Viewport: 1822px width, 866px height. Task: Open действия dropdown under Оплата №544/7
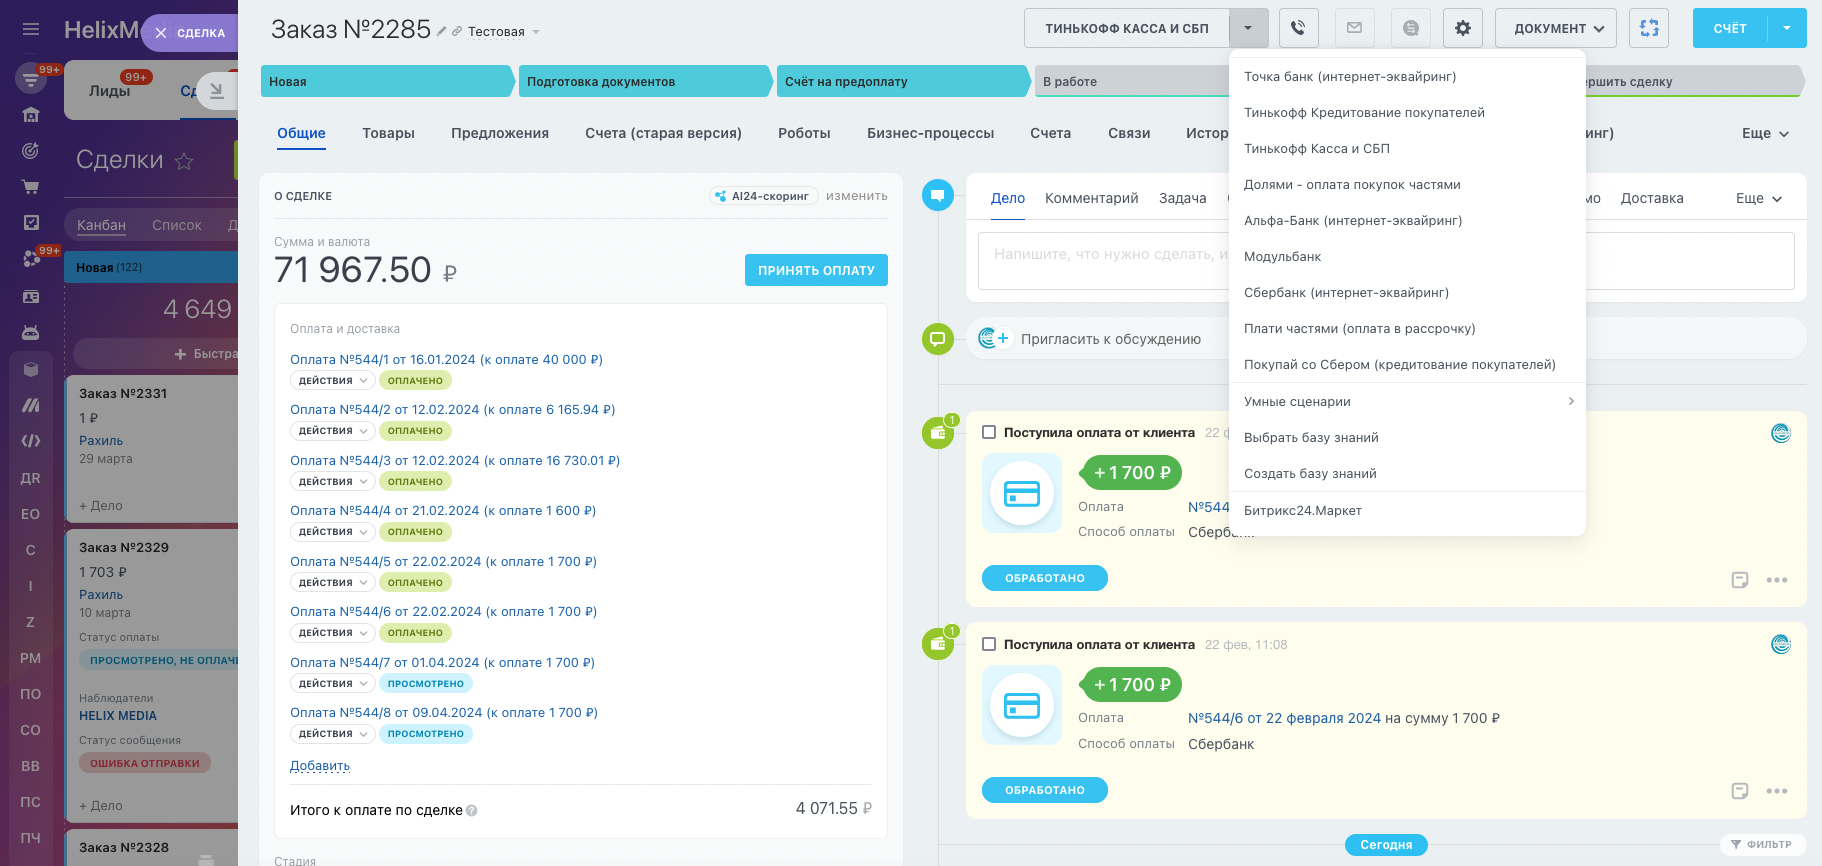click(x=333, y=684)
